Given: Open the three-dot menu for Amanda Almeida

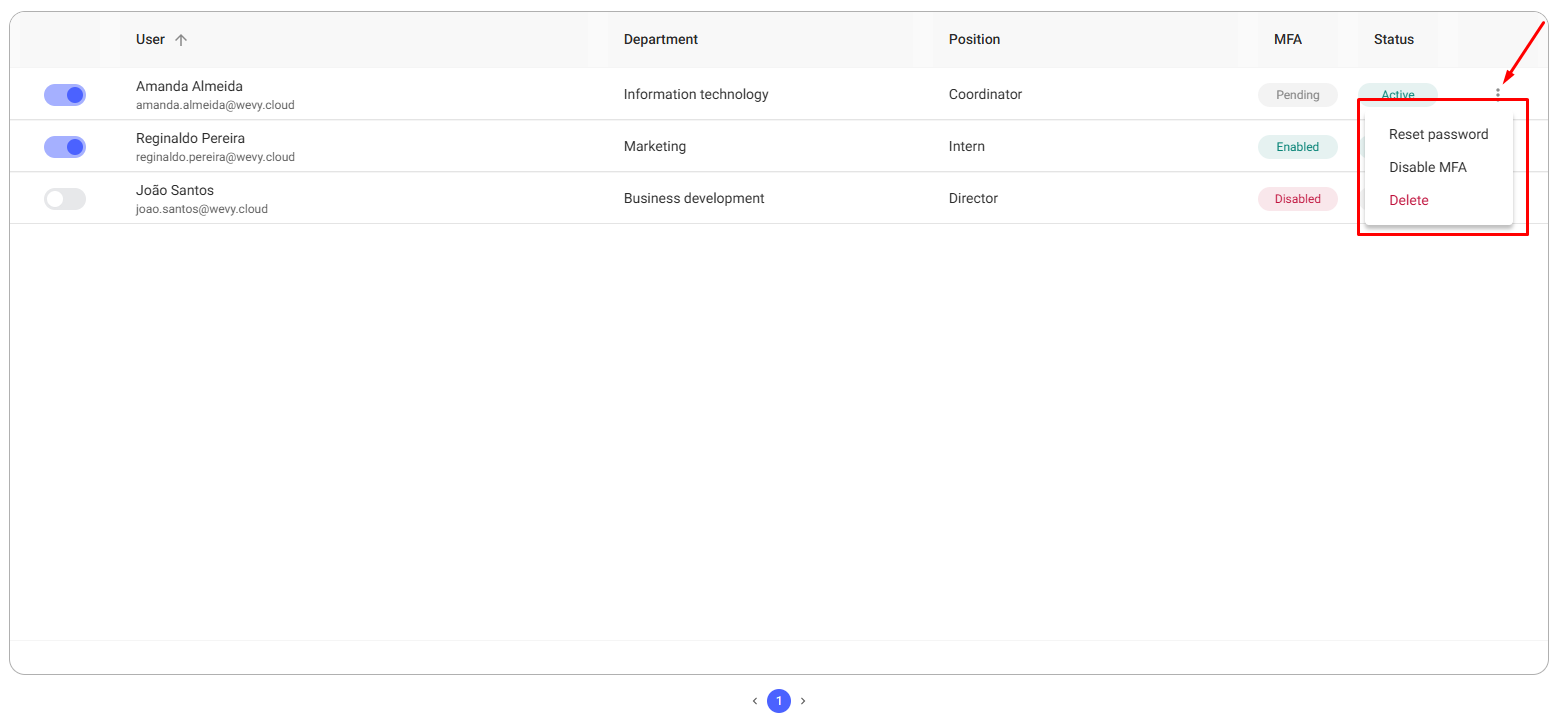Looking at the screenshot, I should 1498,94.
